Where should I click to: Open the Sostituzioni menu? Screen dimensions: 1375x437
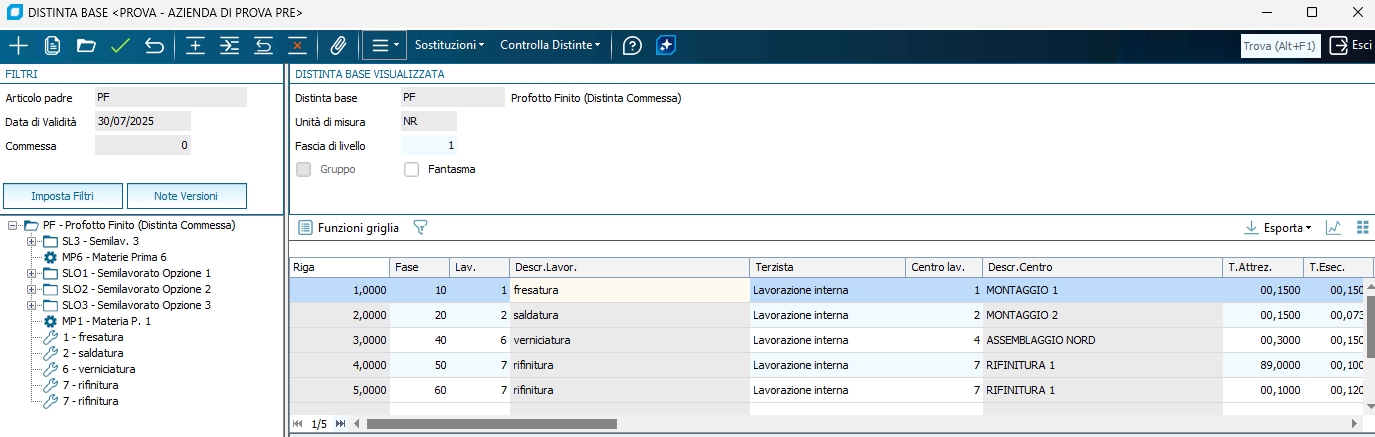coord(449,45)
